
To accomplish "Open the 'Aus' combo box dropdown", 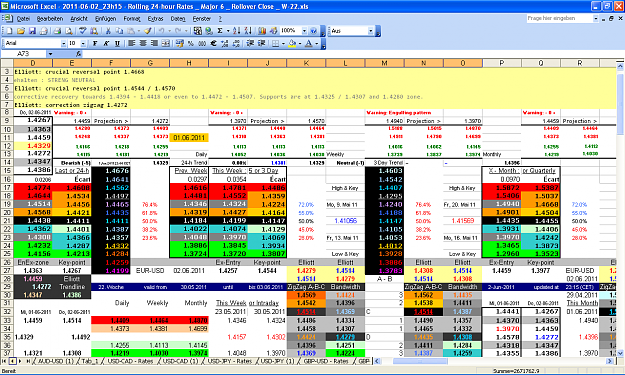I will pos(370,31).
